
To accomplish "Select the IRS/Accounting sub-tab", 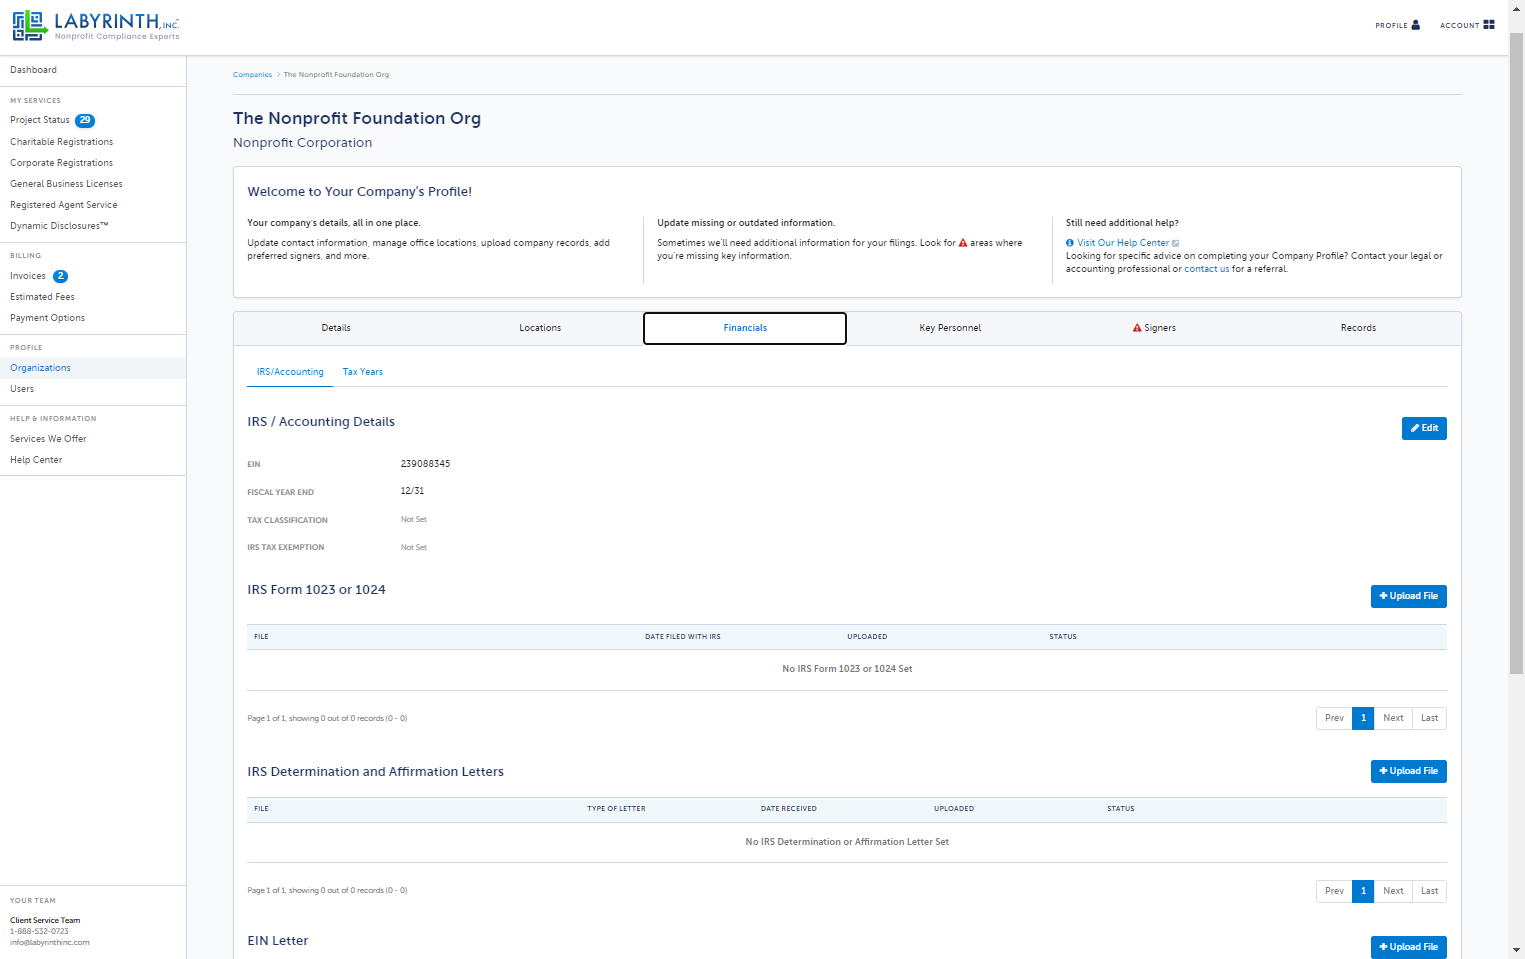I will tap(290, 372).
